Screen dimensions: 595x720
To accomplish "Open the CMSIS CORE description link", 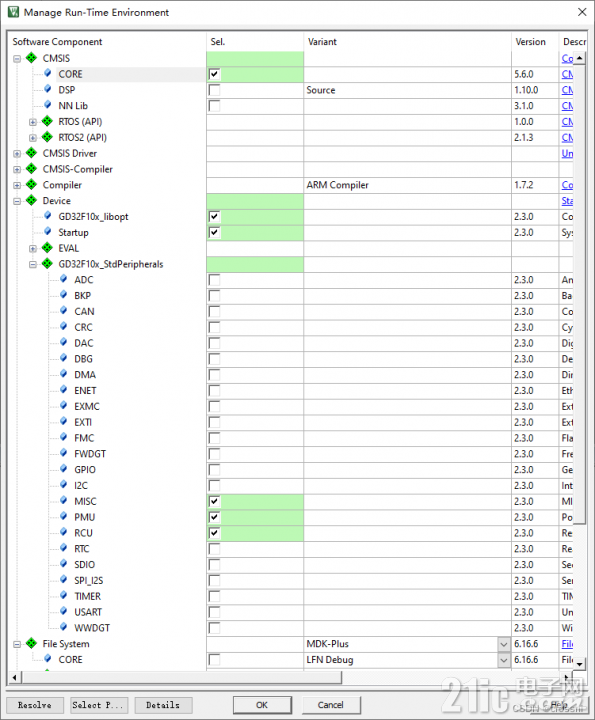I will point(567,74).
